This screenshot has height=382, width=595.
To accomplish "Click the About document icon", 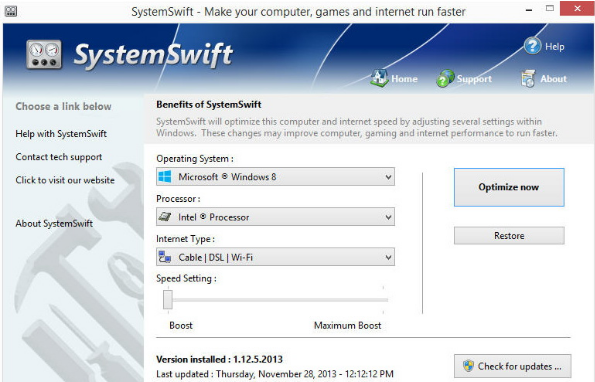I will (x=528, y=79).
